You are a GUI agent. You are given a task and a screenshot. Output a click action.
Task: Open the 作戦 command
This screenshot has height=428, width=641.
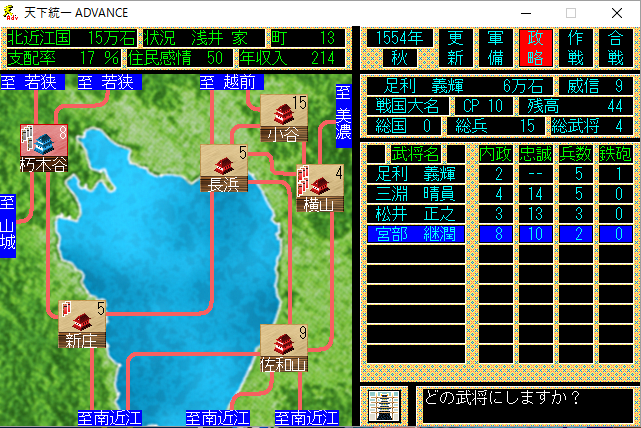point(575,48)
